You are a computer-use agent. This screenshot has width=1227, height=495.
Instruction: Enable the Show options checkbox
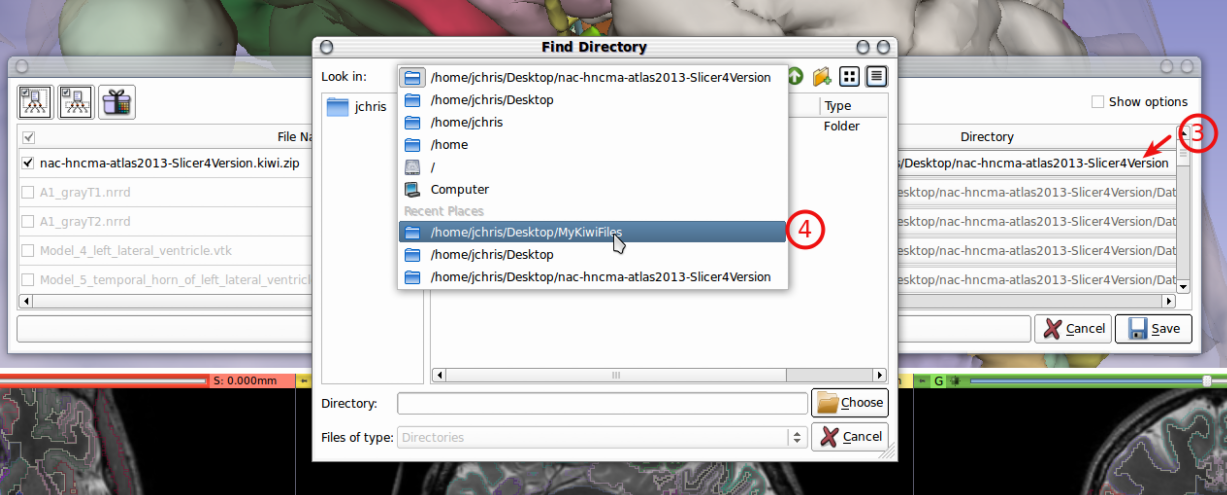click(1098, 102)
